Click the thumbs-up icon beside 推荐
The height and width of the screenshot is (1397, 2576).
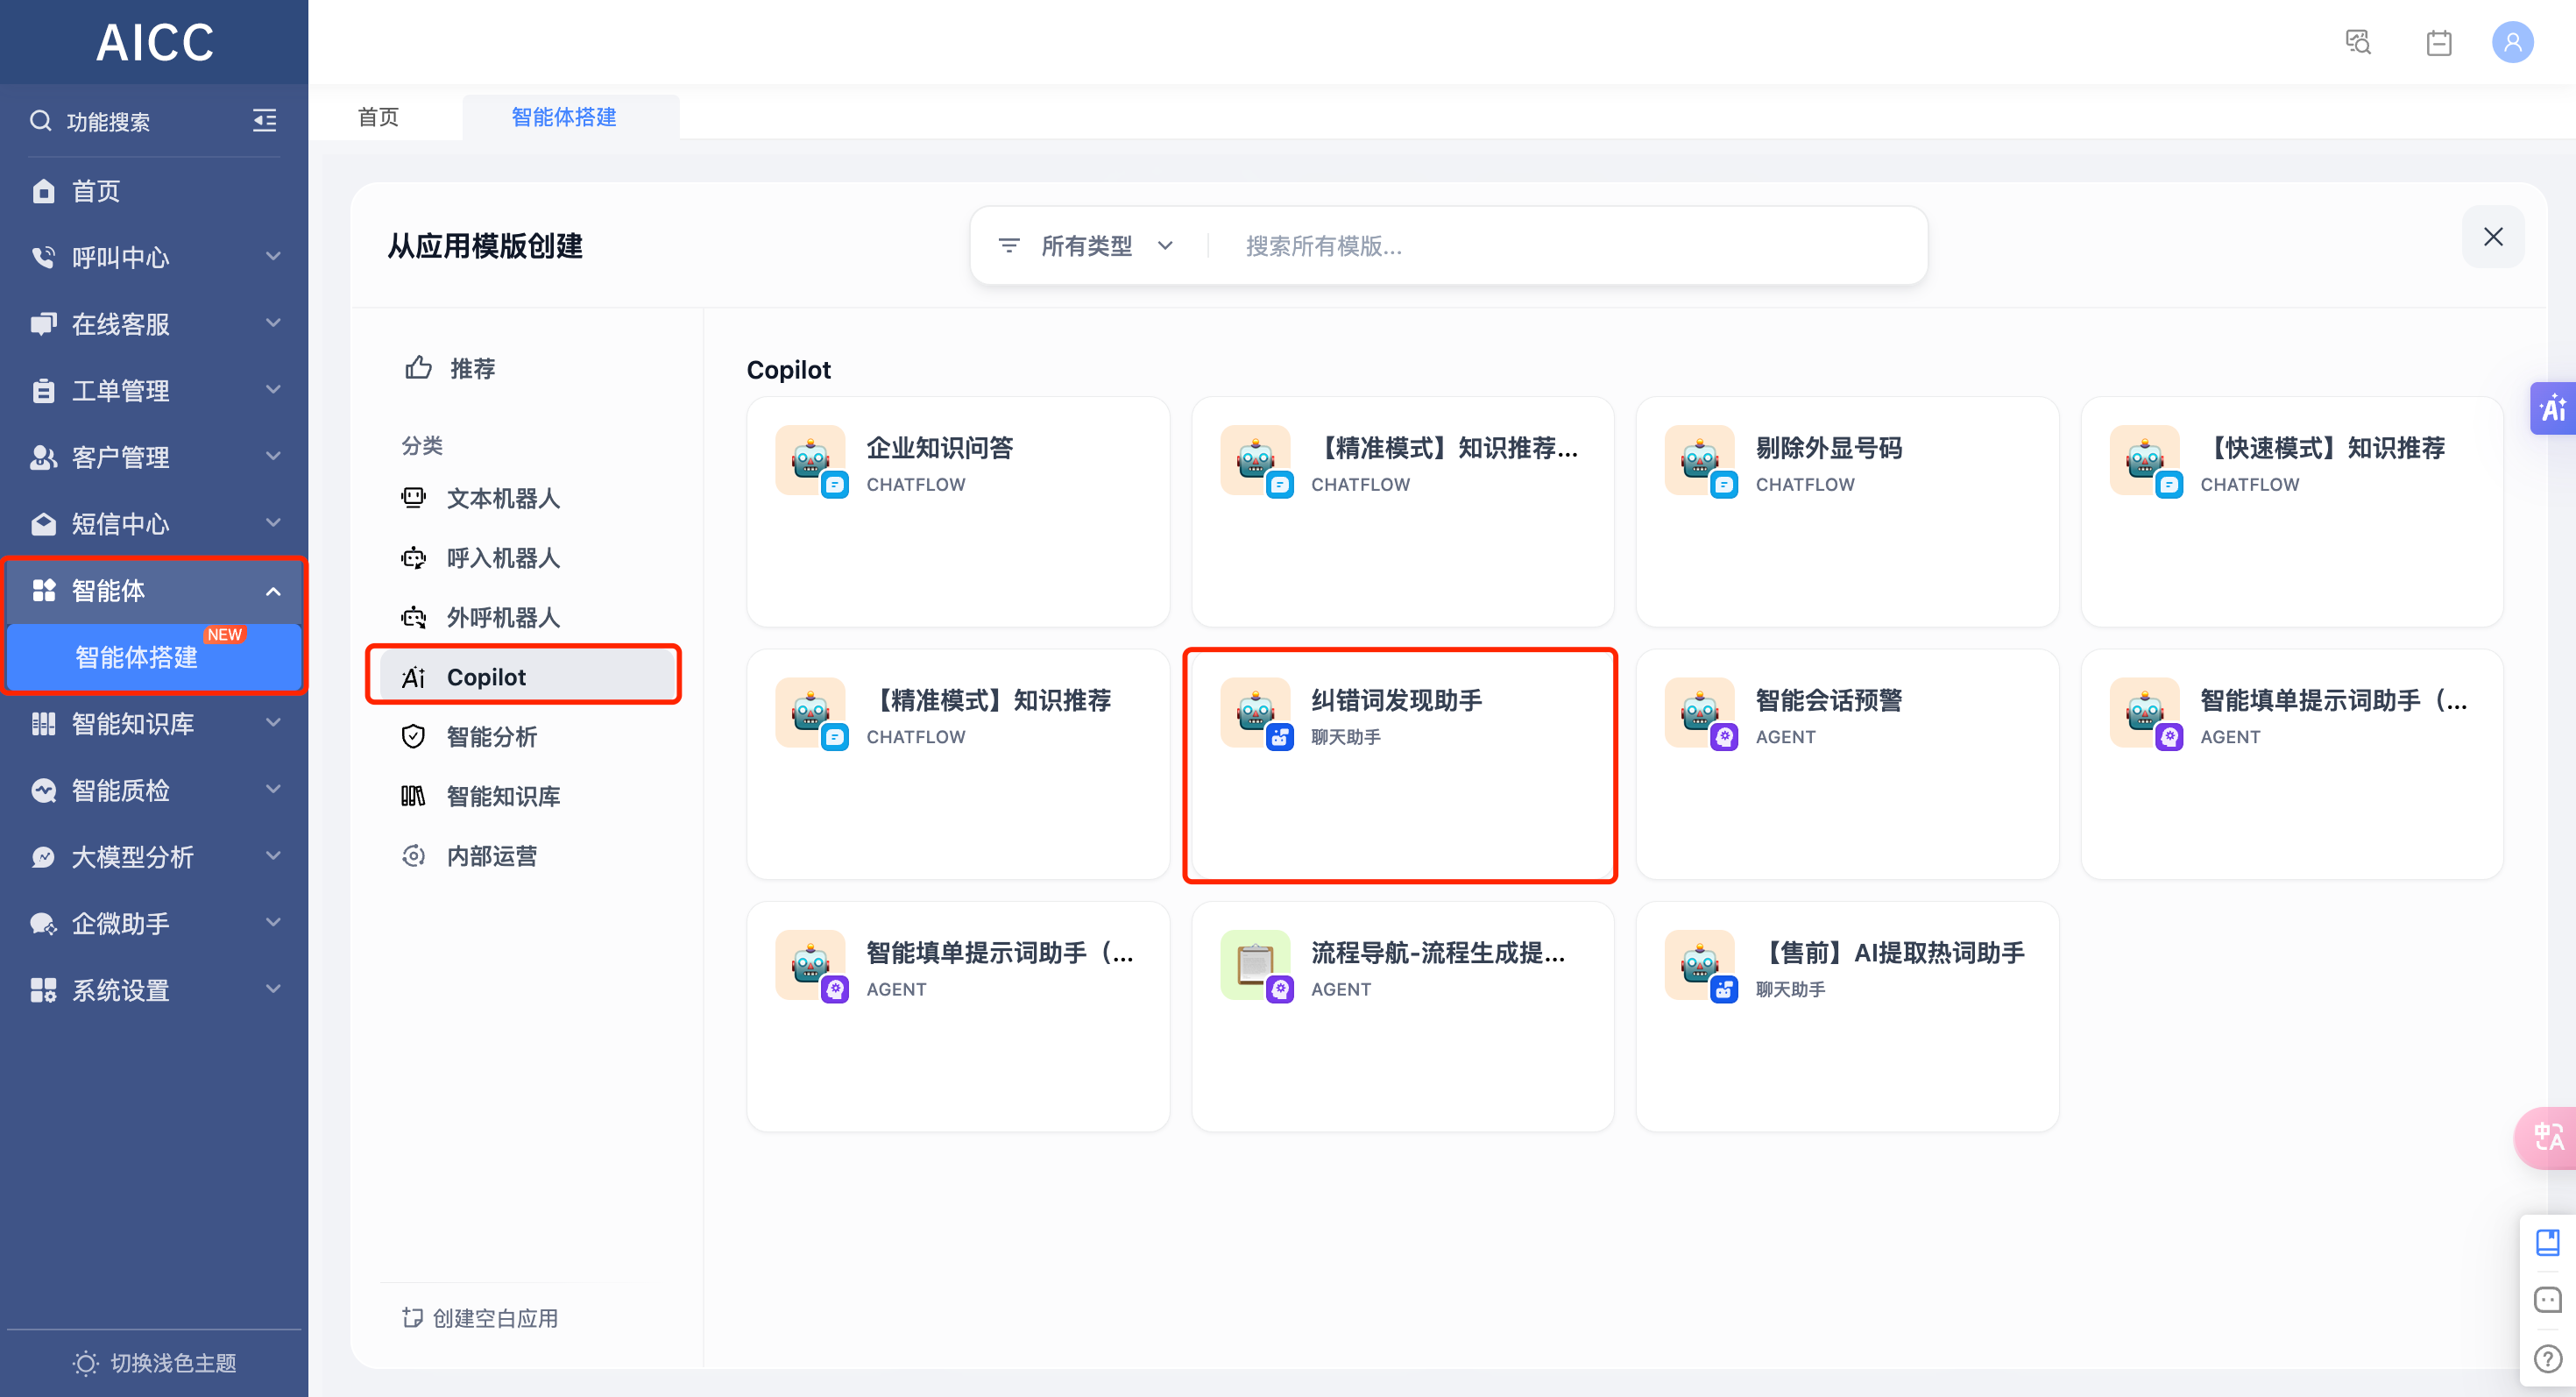pyautogui.click(x=418, y=368)
